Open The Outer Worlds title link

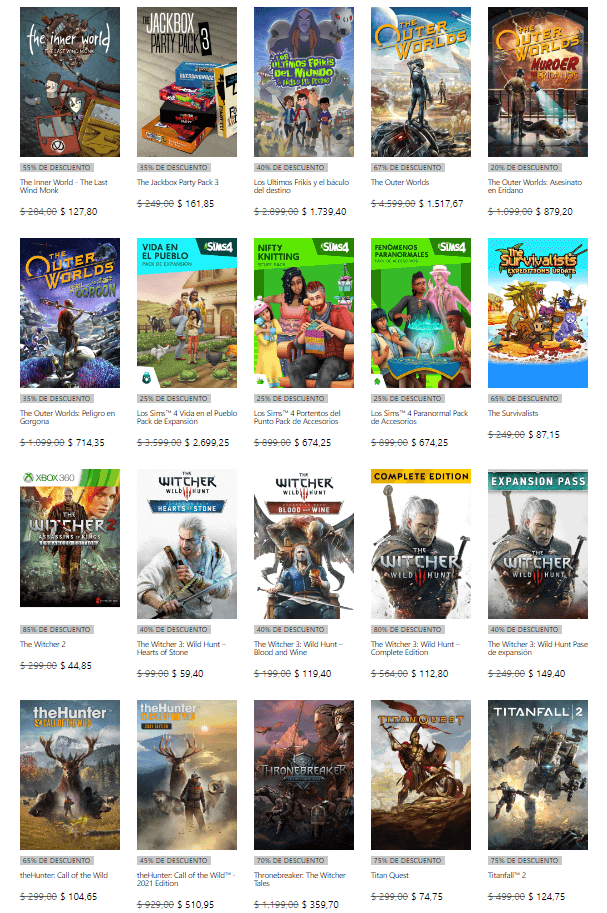tap(400, 182)
